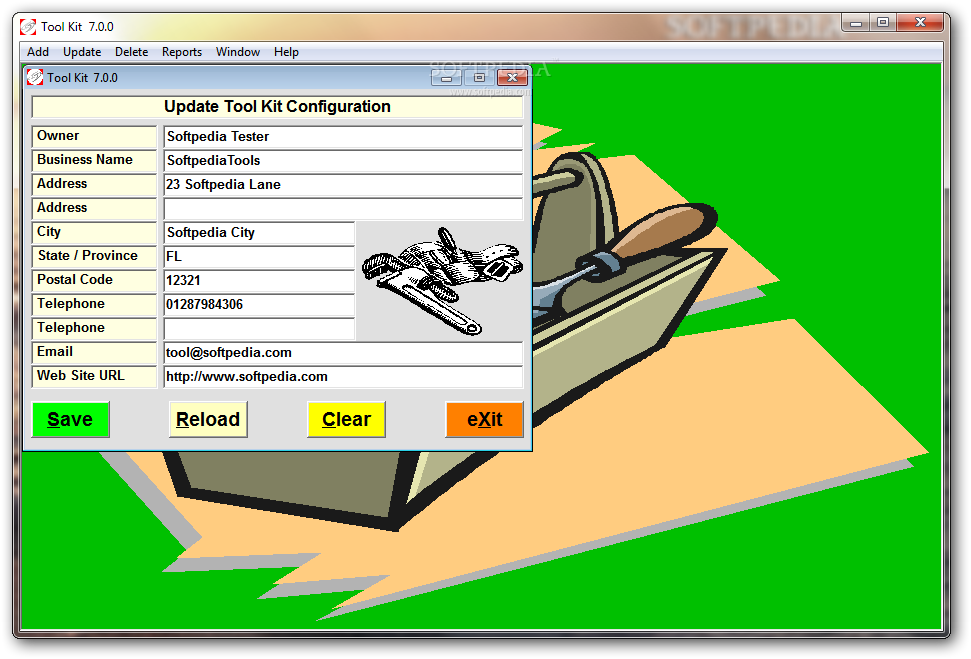Click the empty second Address field

343,209
